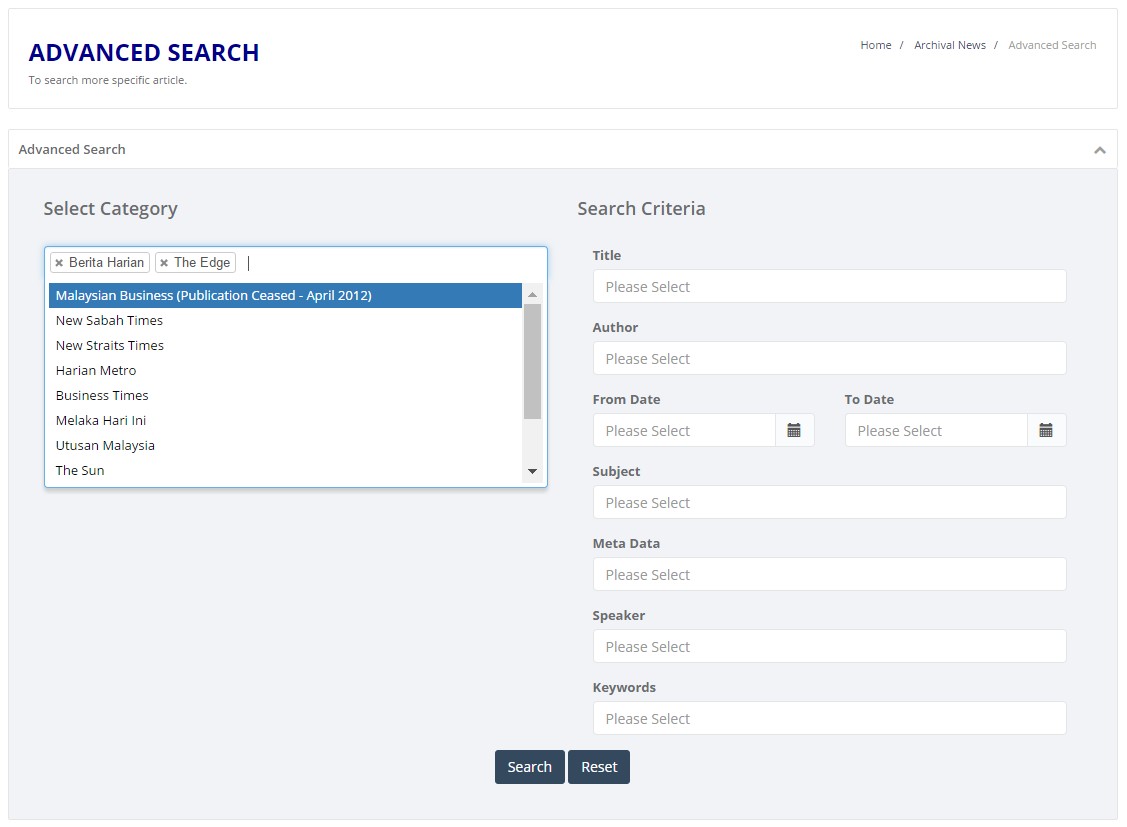The width and height of the screenshot is (1127, 827).
Task: Click the Reset button
Action: [599, 767]
